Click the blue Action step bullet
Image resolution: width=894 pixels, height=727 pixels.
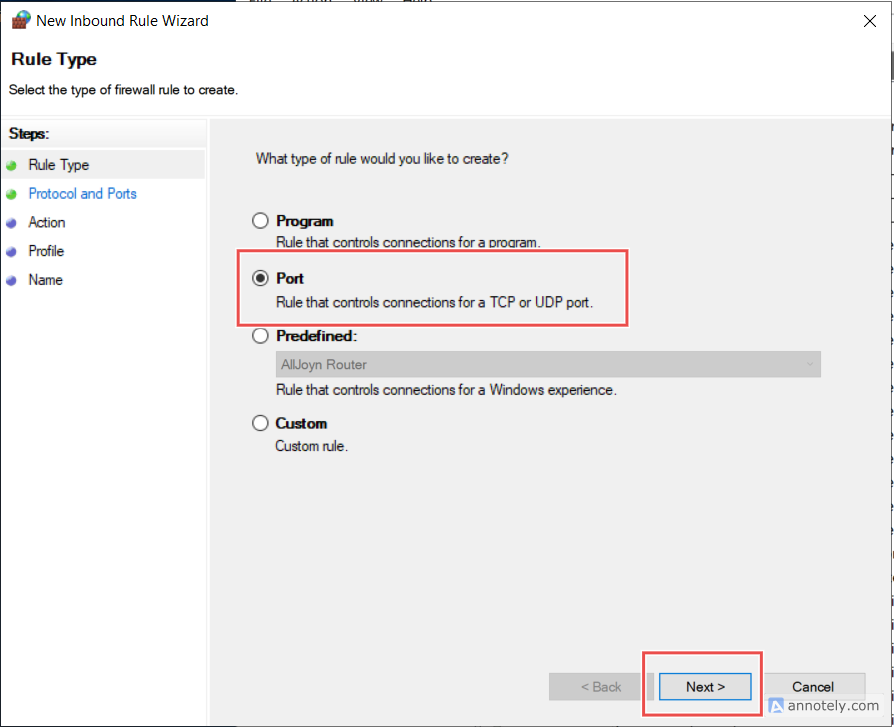click(x=12, y=223)
